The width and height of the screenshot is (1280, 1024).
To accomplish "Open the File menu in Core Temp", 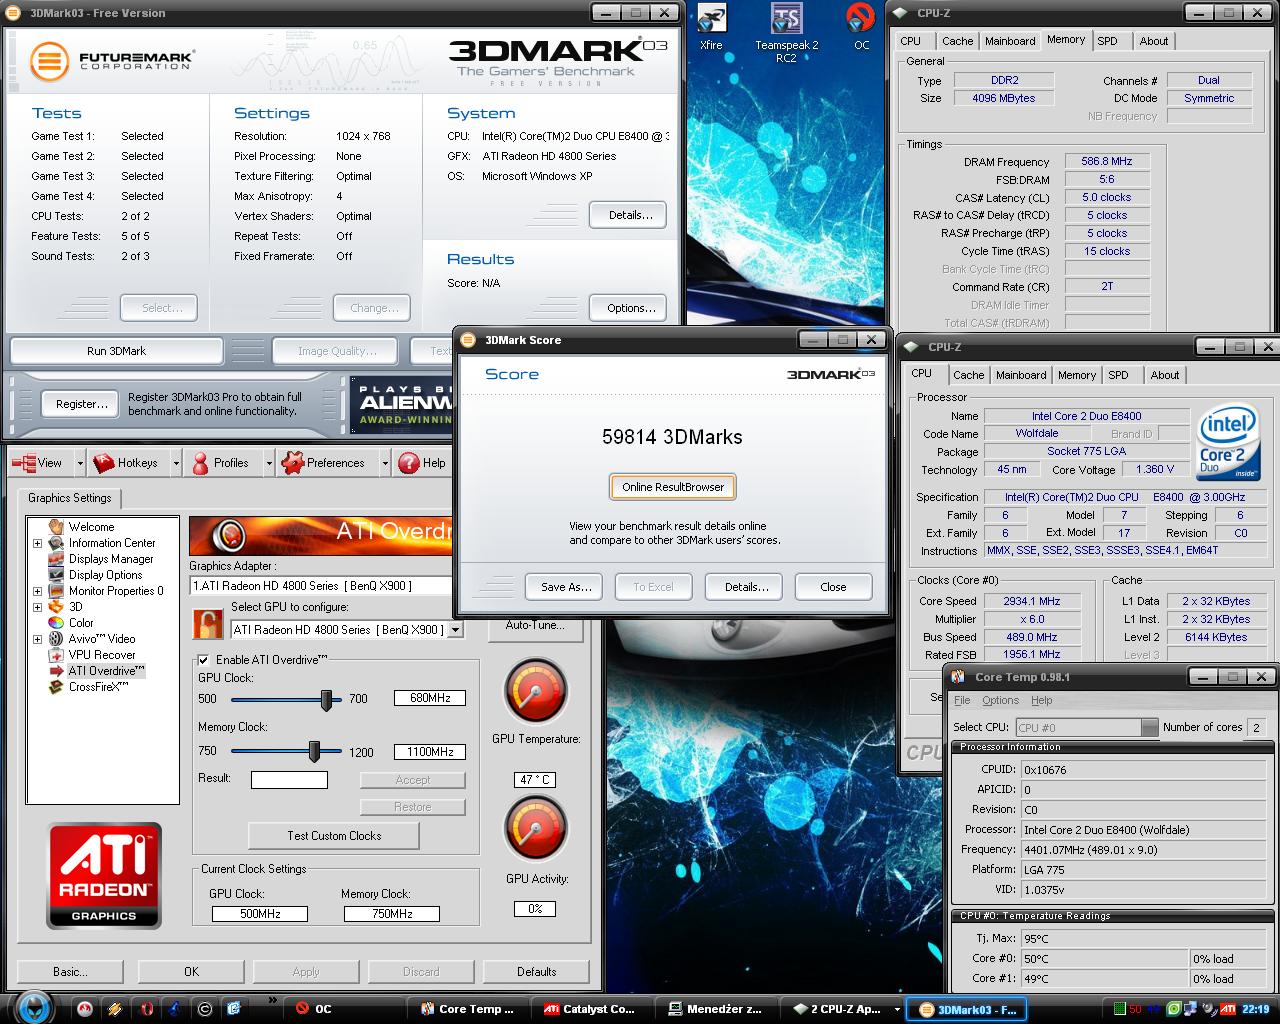I will pos(962,700).
